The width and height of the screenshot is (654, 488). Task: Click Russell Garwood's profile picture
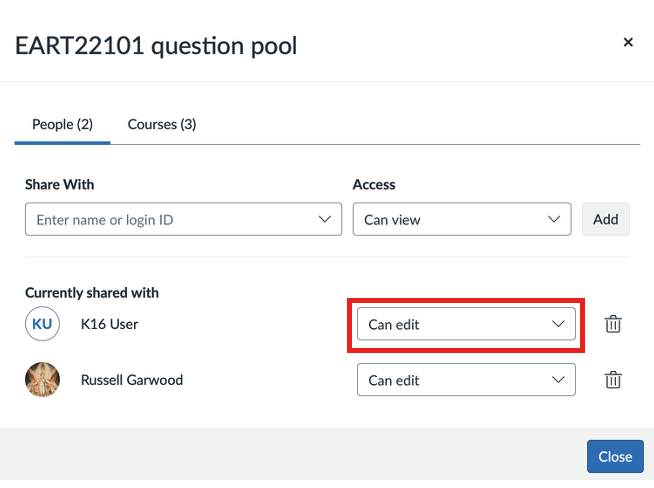click(42, 380)
